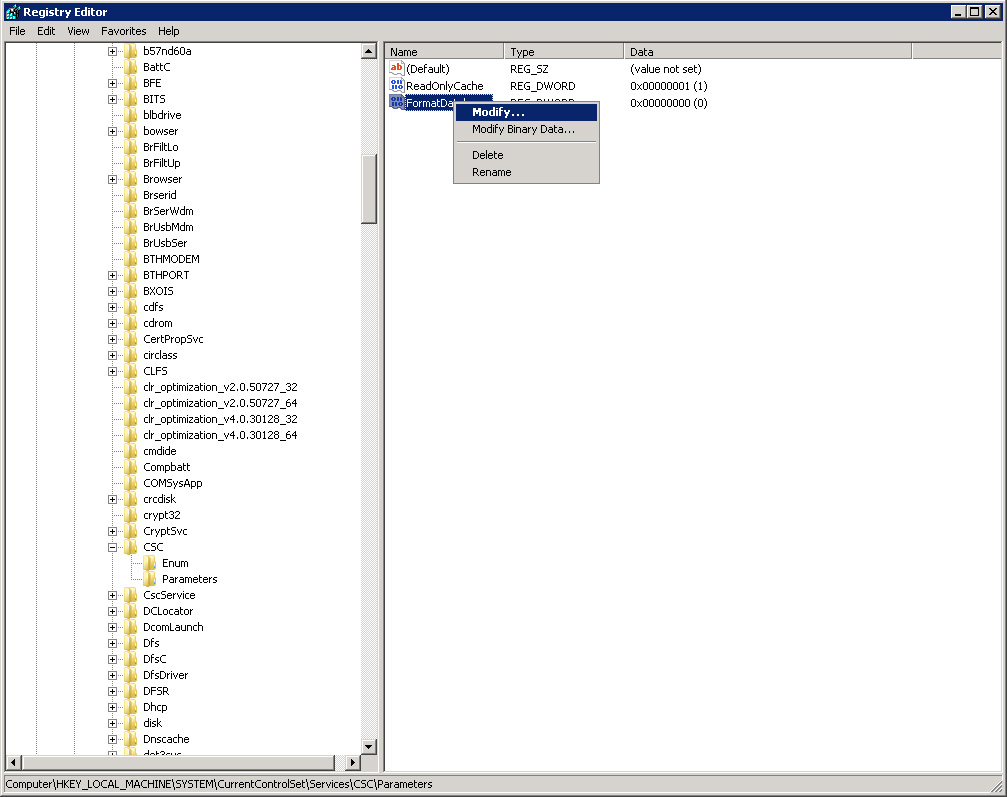This screenshot has width=1007, height=797.
Task: Click the DfsDriver folder icon
Action: click(130, 675)
